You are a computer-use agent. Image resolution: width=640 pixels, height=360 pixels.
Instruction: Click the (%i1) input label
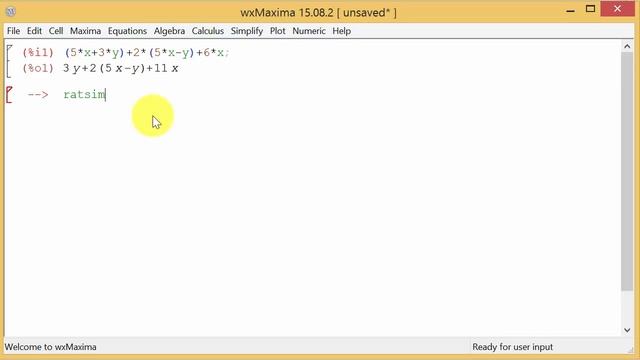(x=38, y=53)
